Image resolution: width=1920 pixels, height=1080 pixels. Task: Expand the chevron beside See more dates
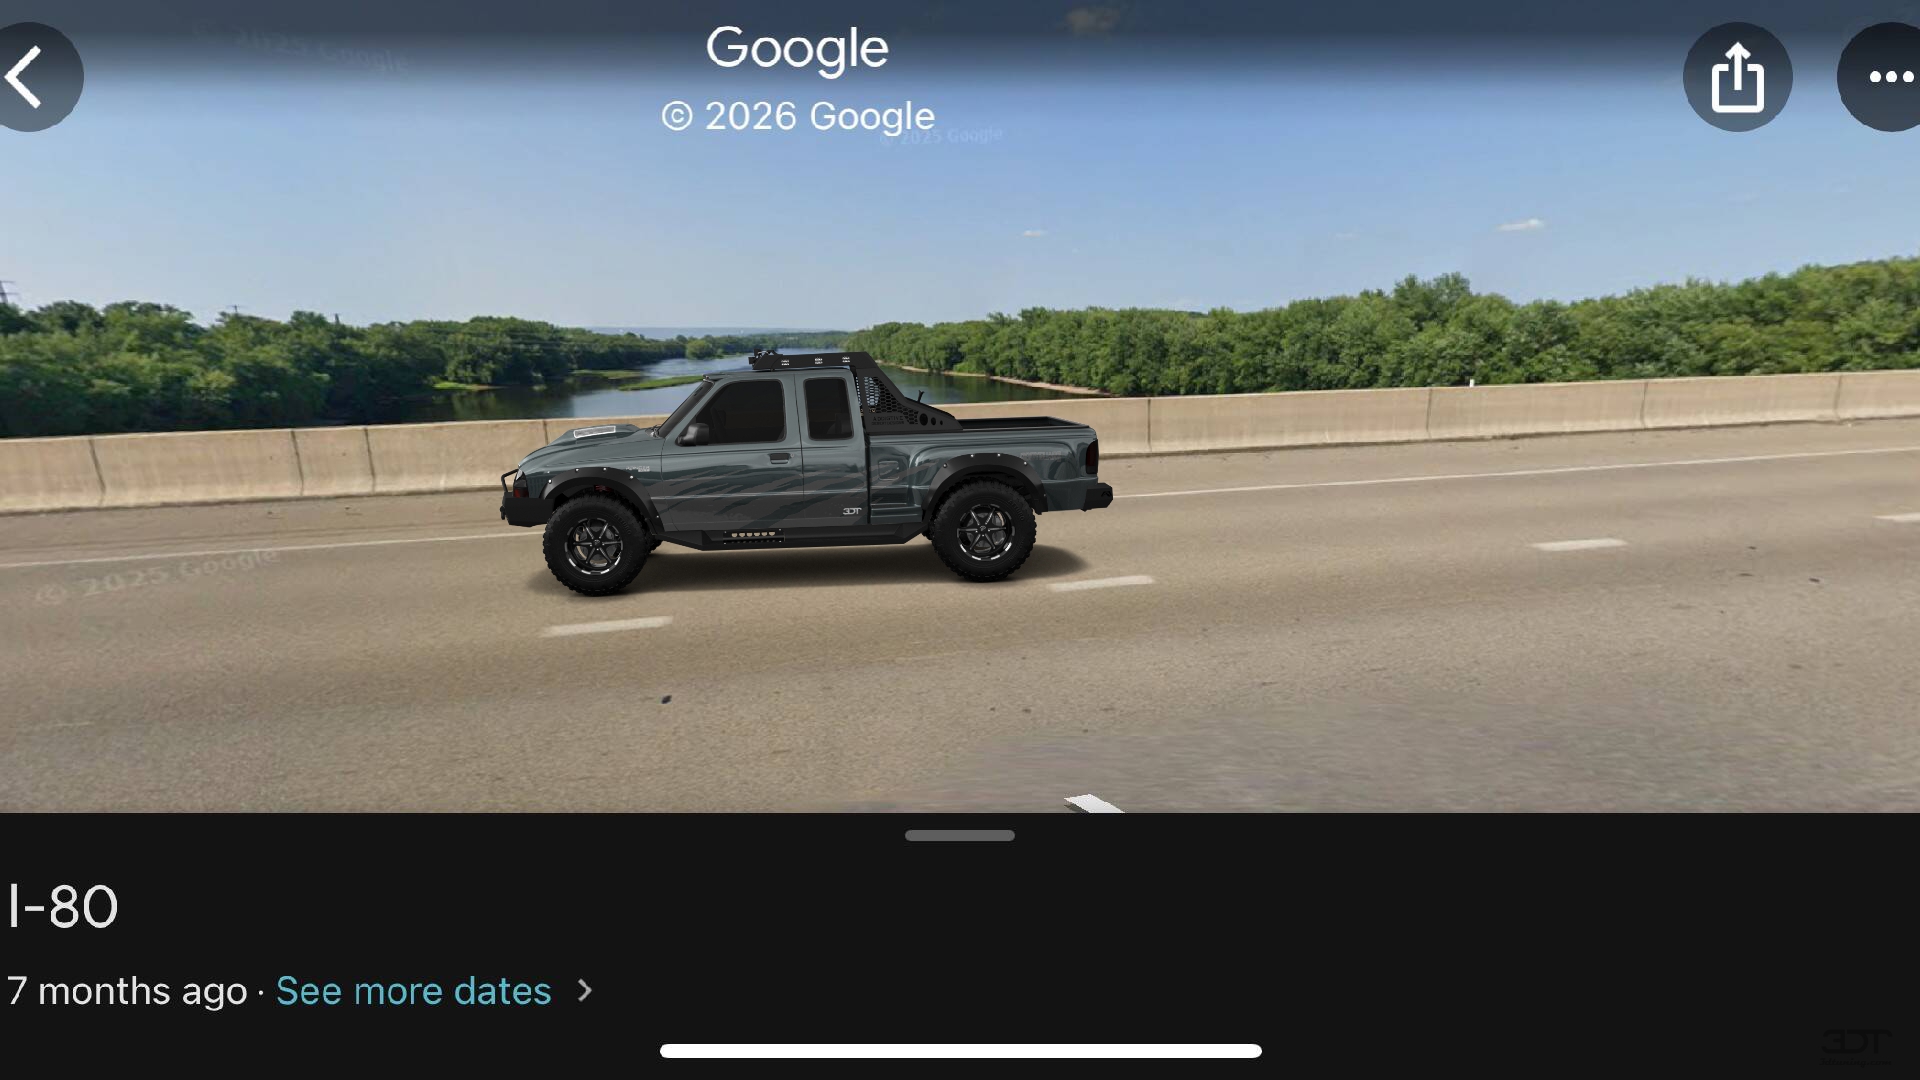[x=585, y=991]
